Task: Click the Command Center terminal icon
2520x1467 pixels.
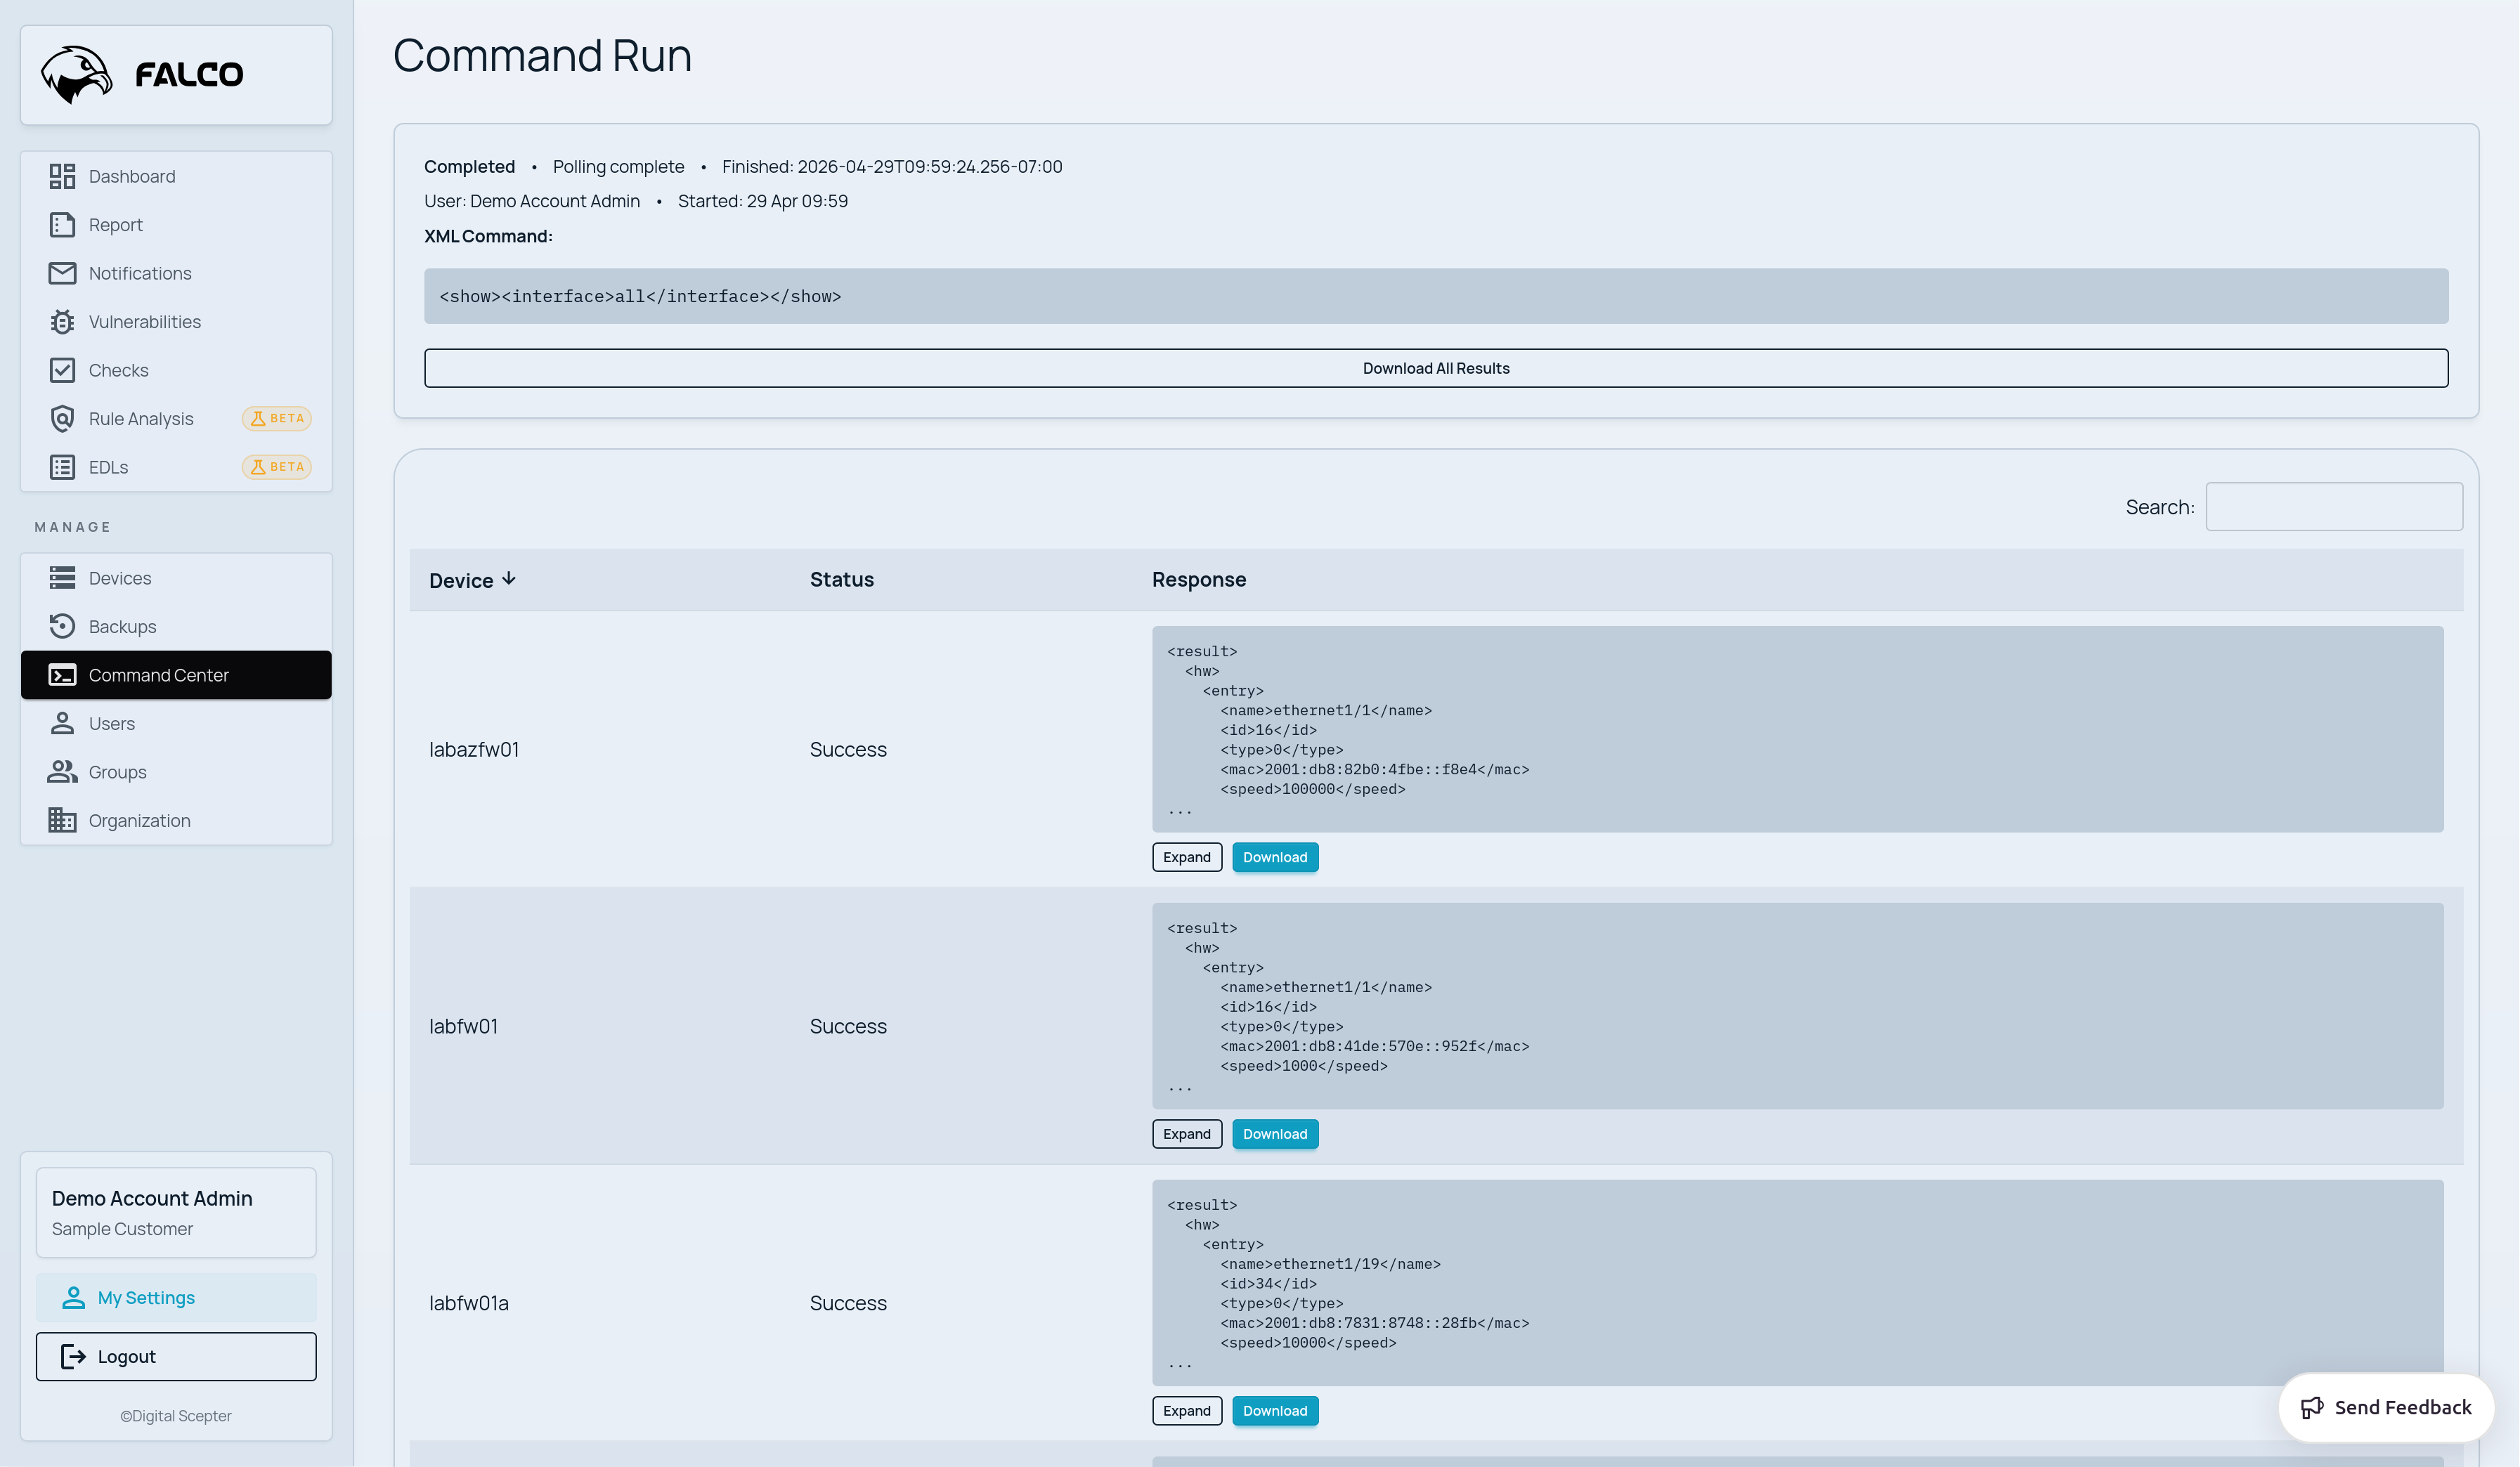Action: coord(62,675)
